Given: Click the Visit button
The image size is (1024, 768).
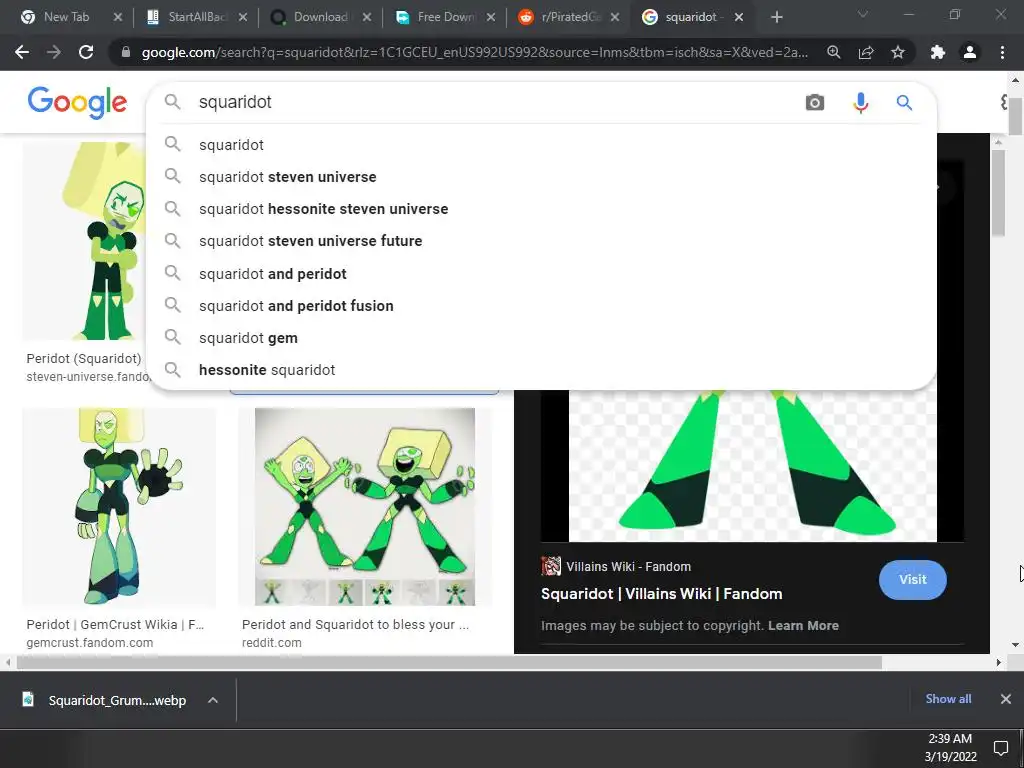Looking at the screenshot, I should [x=912, y=579].
